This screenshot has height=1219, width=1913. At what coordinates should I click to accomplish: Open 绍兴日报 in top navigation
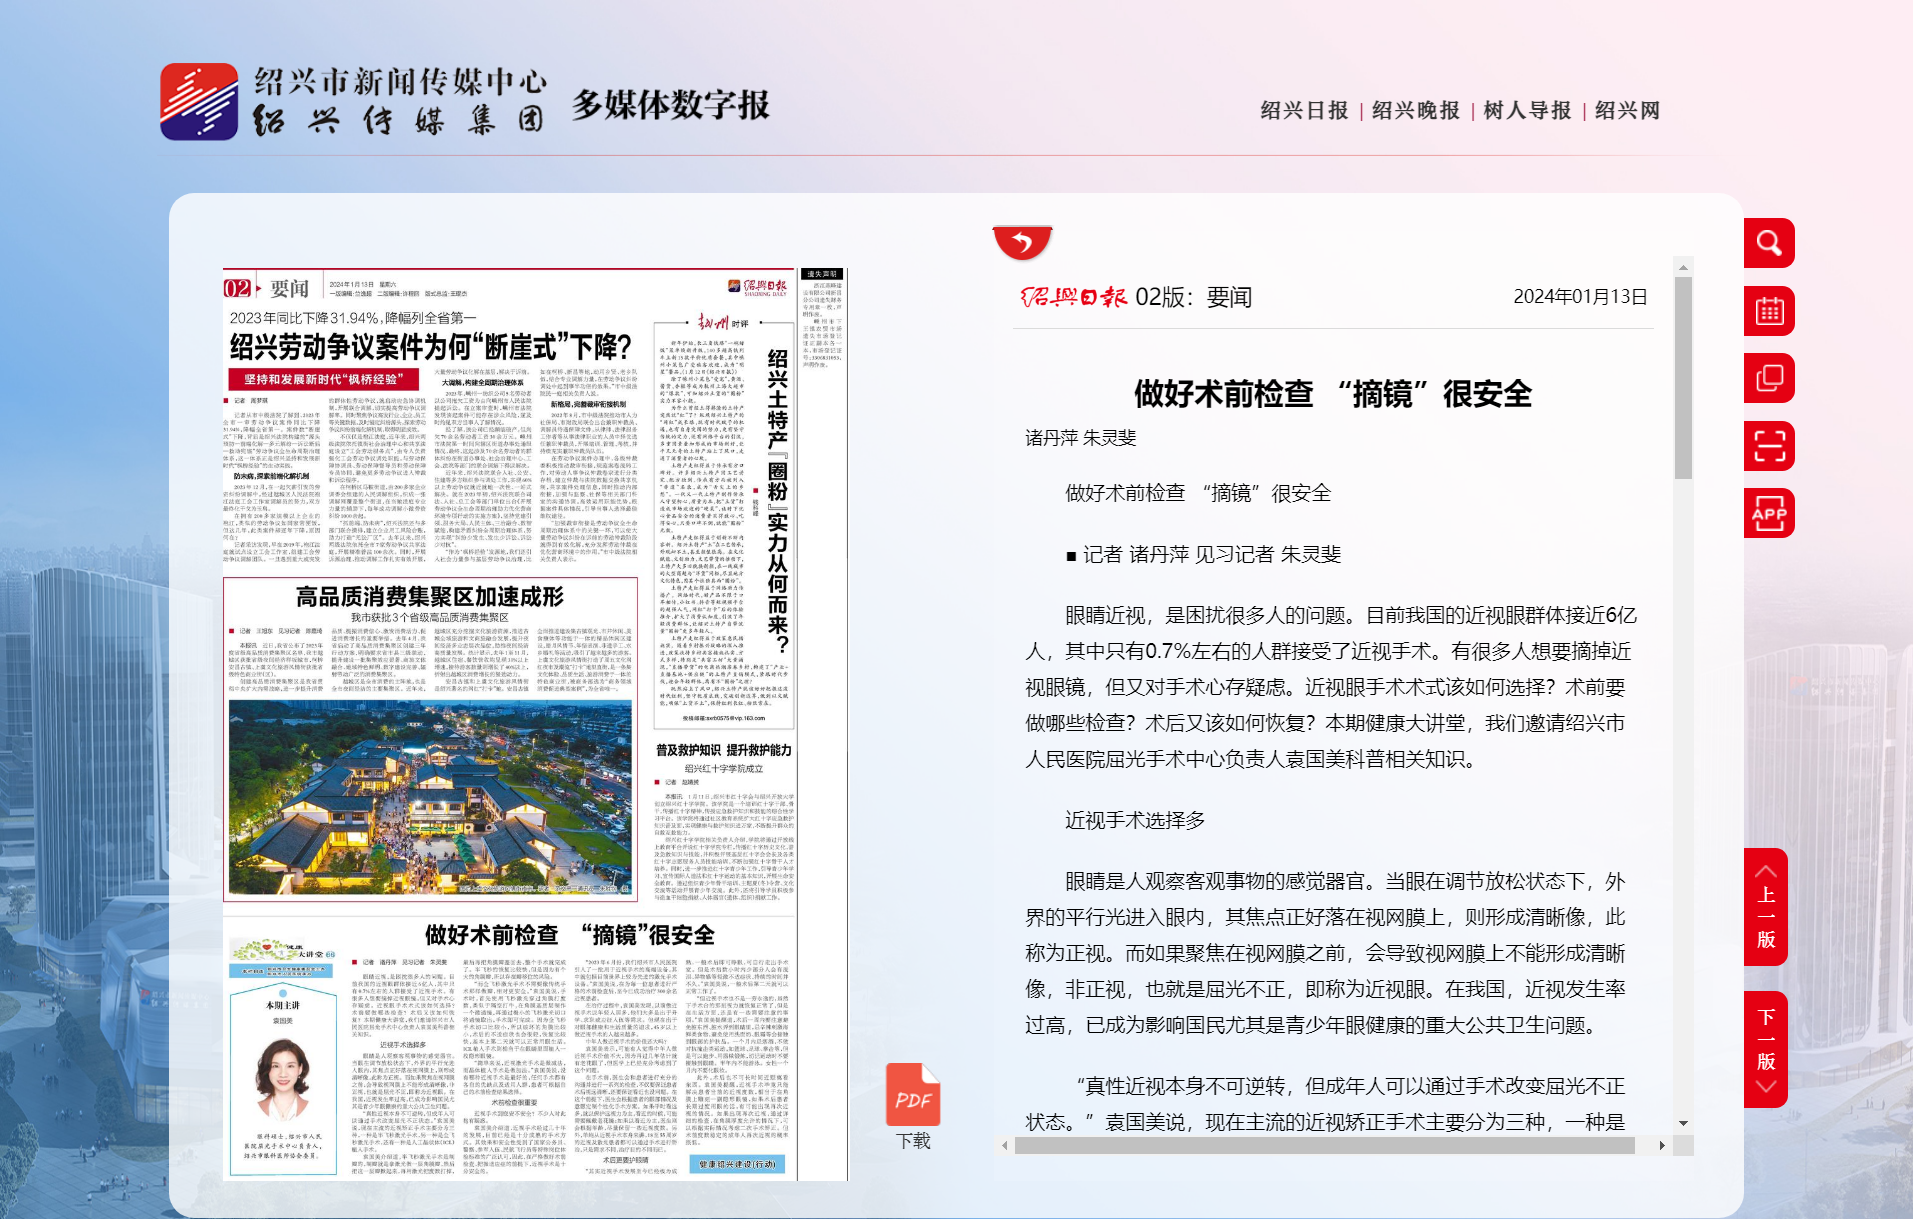(x=1304, y=110)
